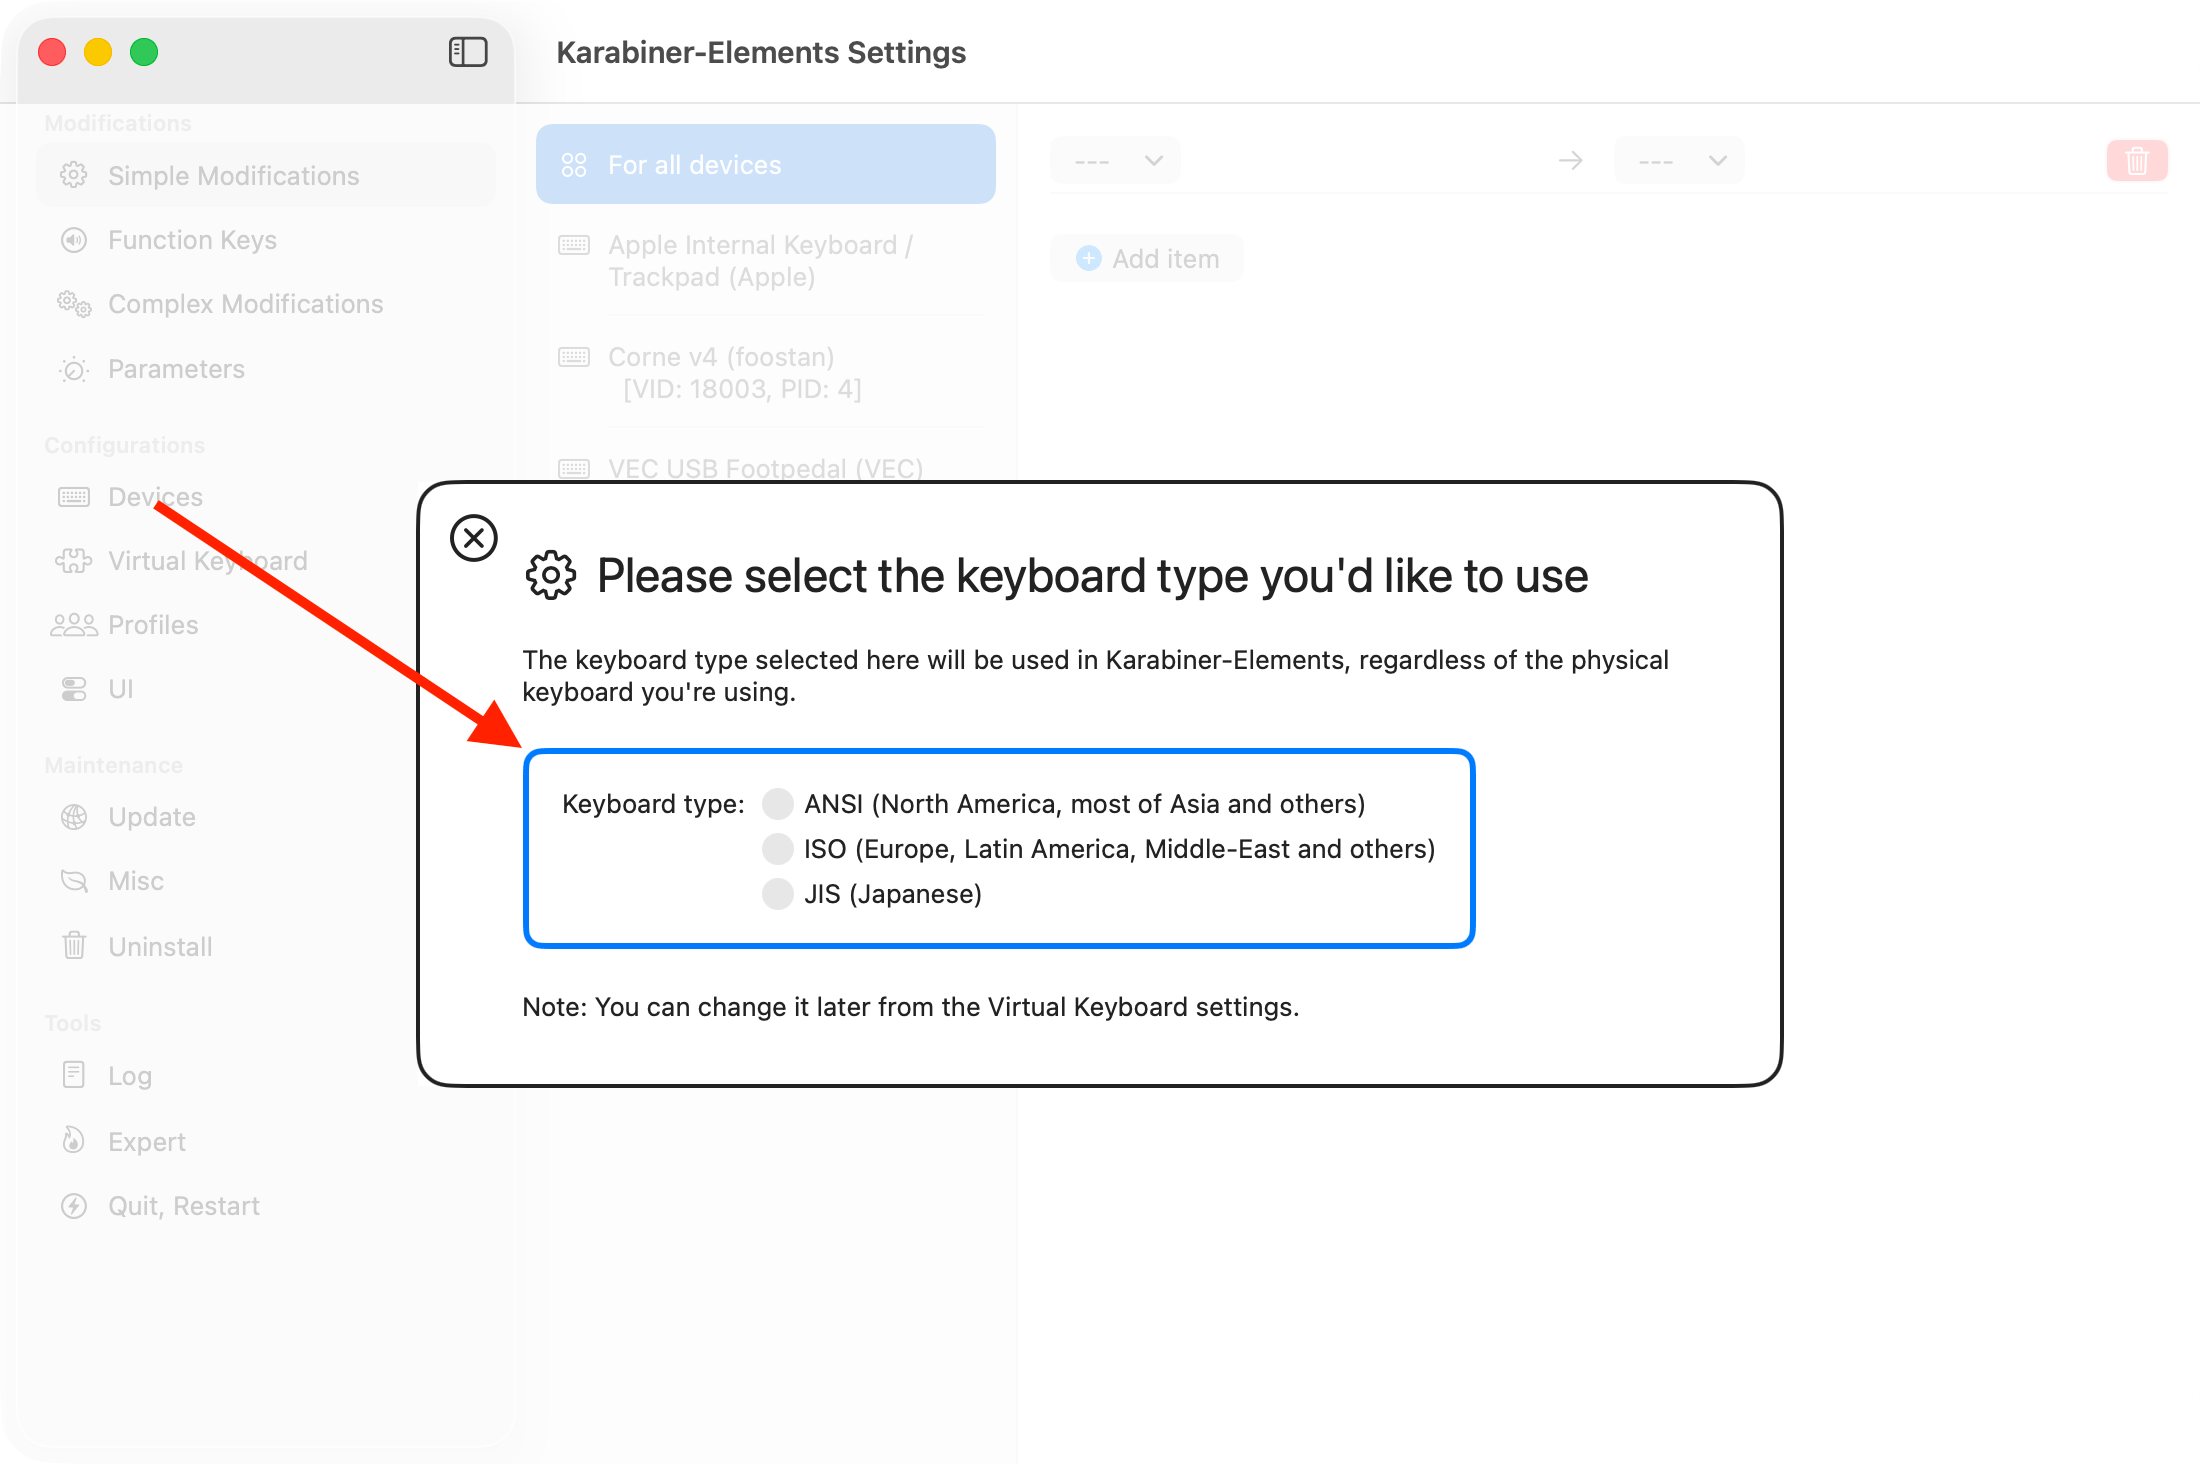
Task: Click the Complex Modifications gears icon
Action: [x=74, y=304]
